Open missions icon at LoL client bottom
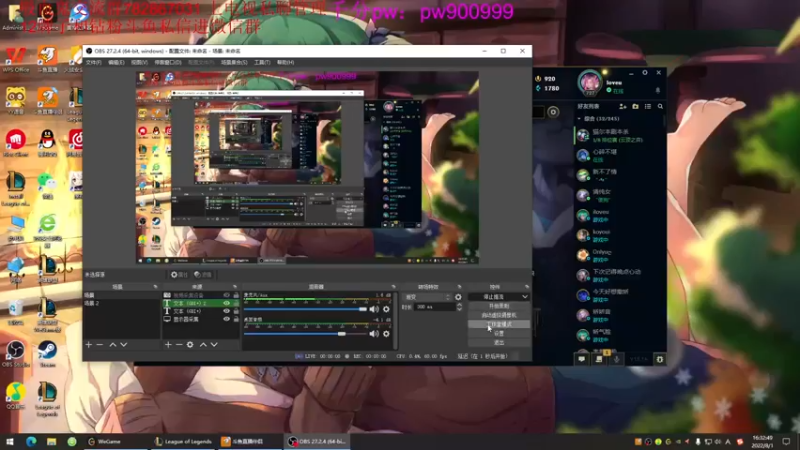This screenshot has height=450, width=800. pos(599,359)
